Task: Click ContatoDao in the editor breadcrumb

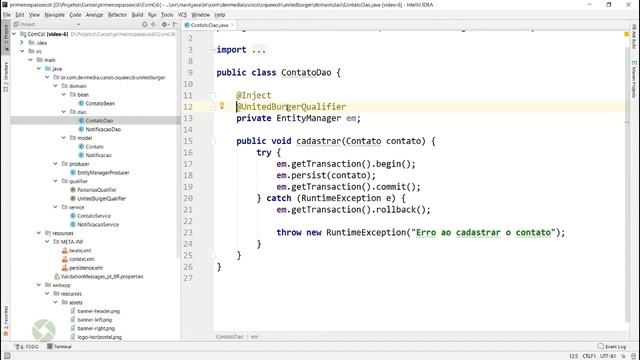Action: click(229, 337)
